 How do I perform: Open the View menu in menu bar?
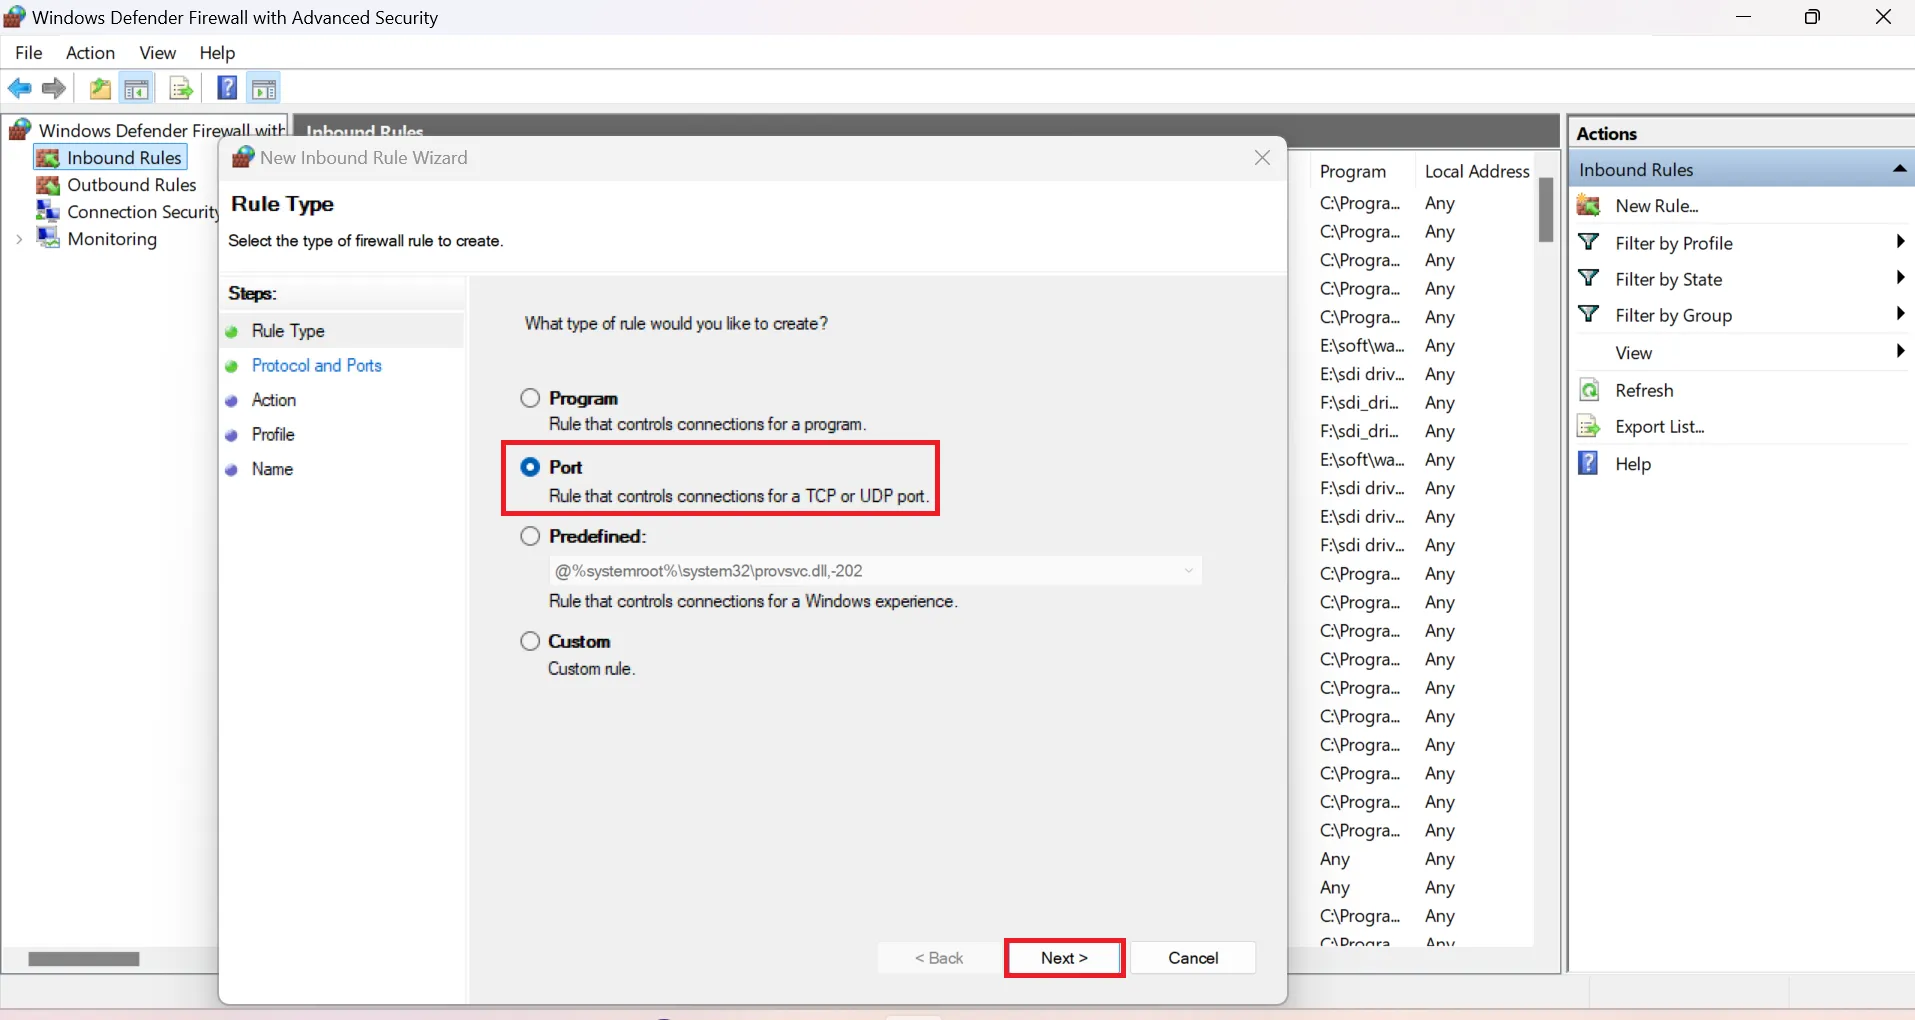tap(157, 53)
